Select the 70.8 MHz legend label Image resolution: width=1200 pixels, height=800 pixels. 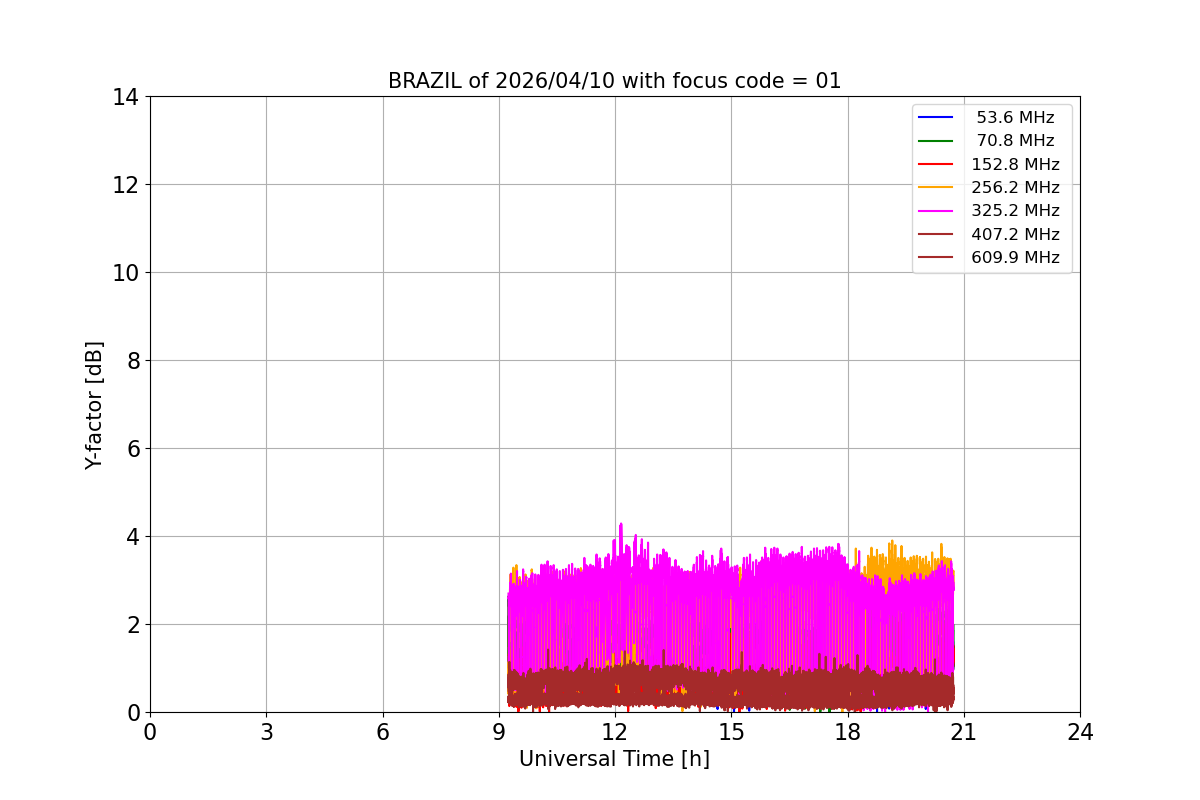1015,141
